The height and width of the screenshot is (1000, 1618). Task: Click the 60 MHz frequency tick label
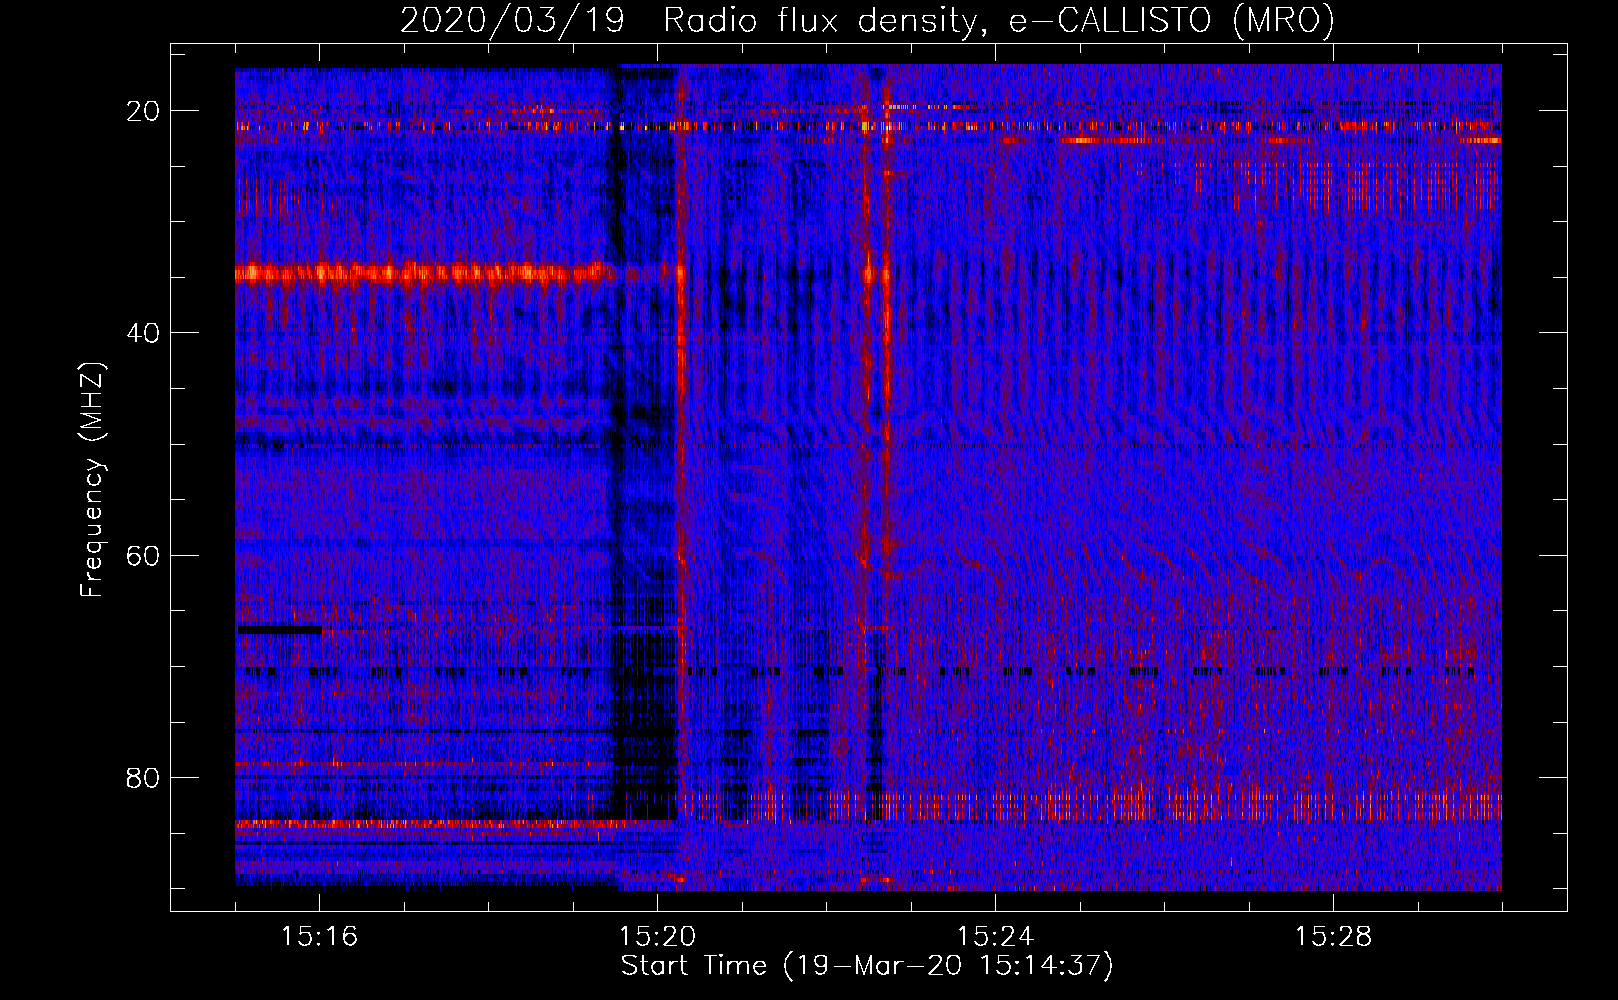click(143, 555)
